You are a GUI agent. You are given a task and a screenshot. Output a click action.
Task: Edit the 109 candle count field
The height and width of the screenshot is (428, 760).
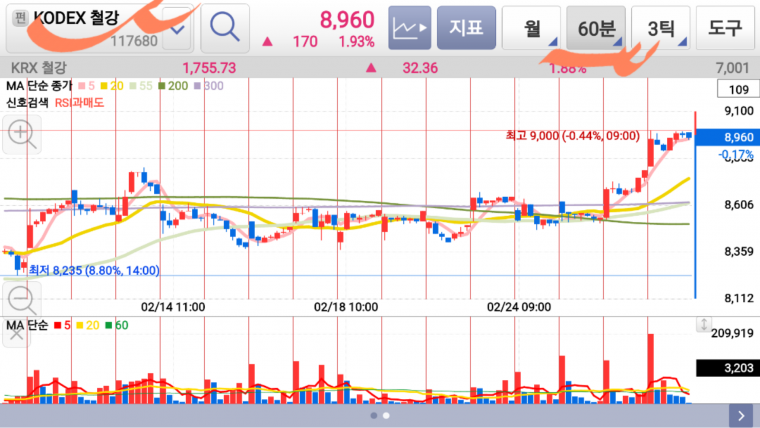(738, 89)
